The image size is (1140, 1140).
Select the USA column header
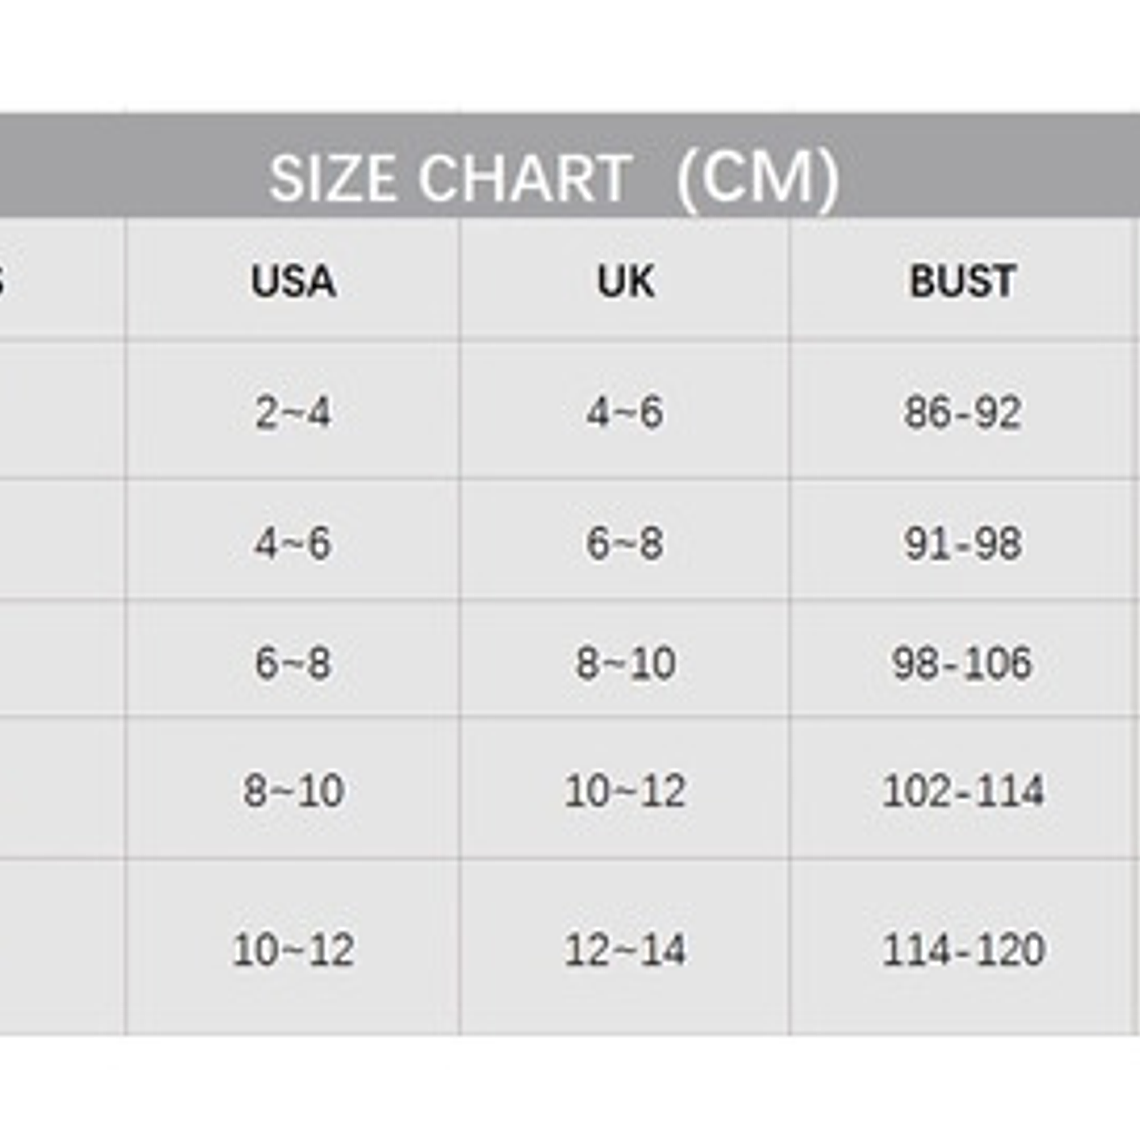pyautogui.click(x=293, y=281)
